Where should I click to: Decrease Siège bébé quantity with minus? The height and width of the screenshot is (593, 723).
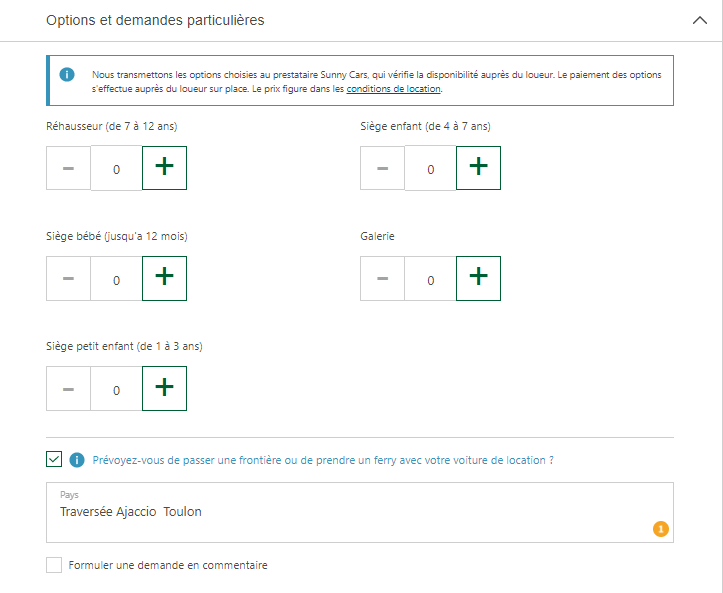68,279
